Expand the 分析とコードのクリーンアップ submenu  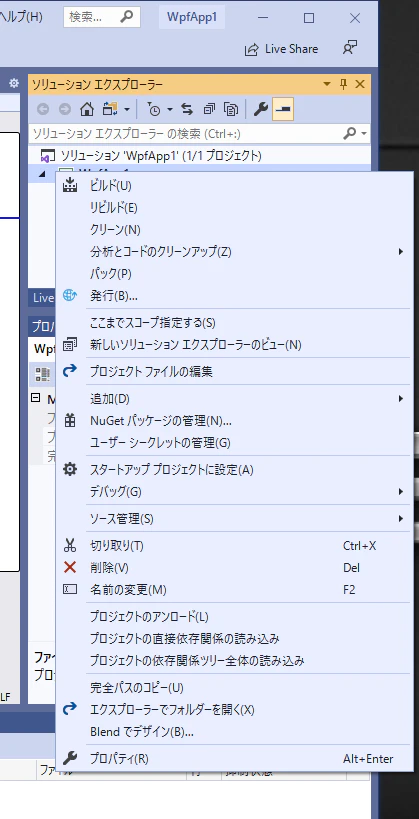[x=401, y=252]
